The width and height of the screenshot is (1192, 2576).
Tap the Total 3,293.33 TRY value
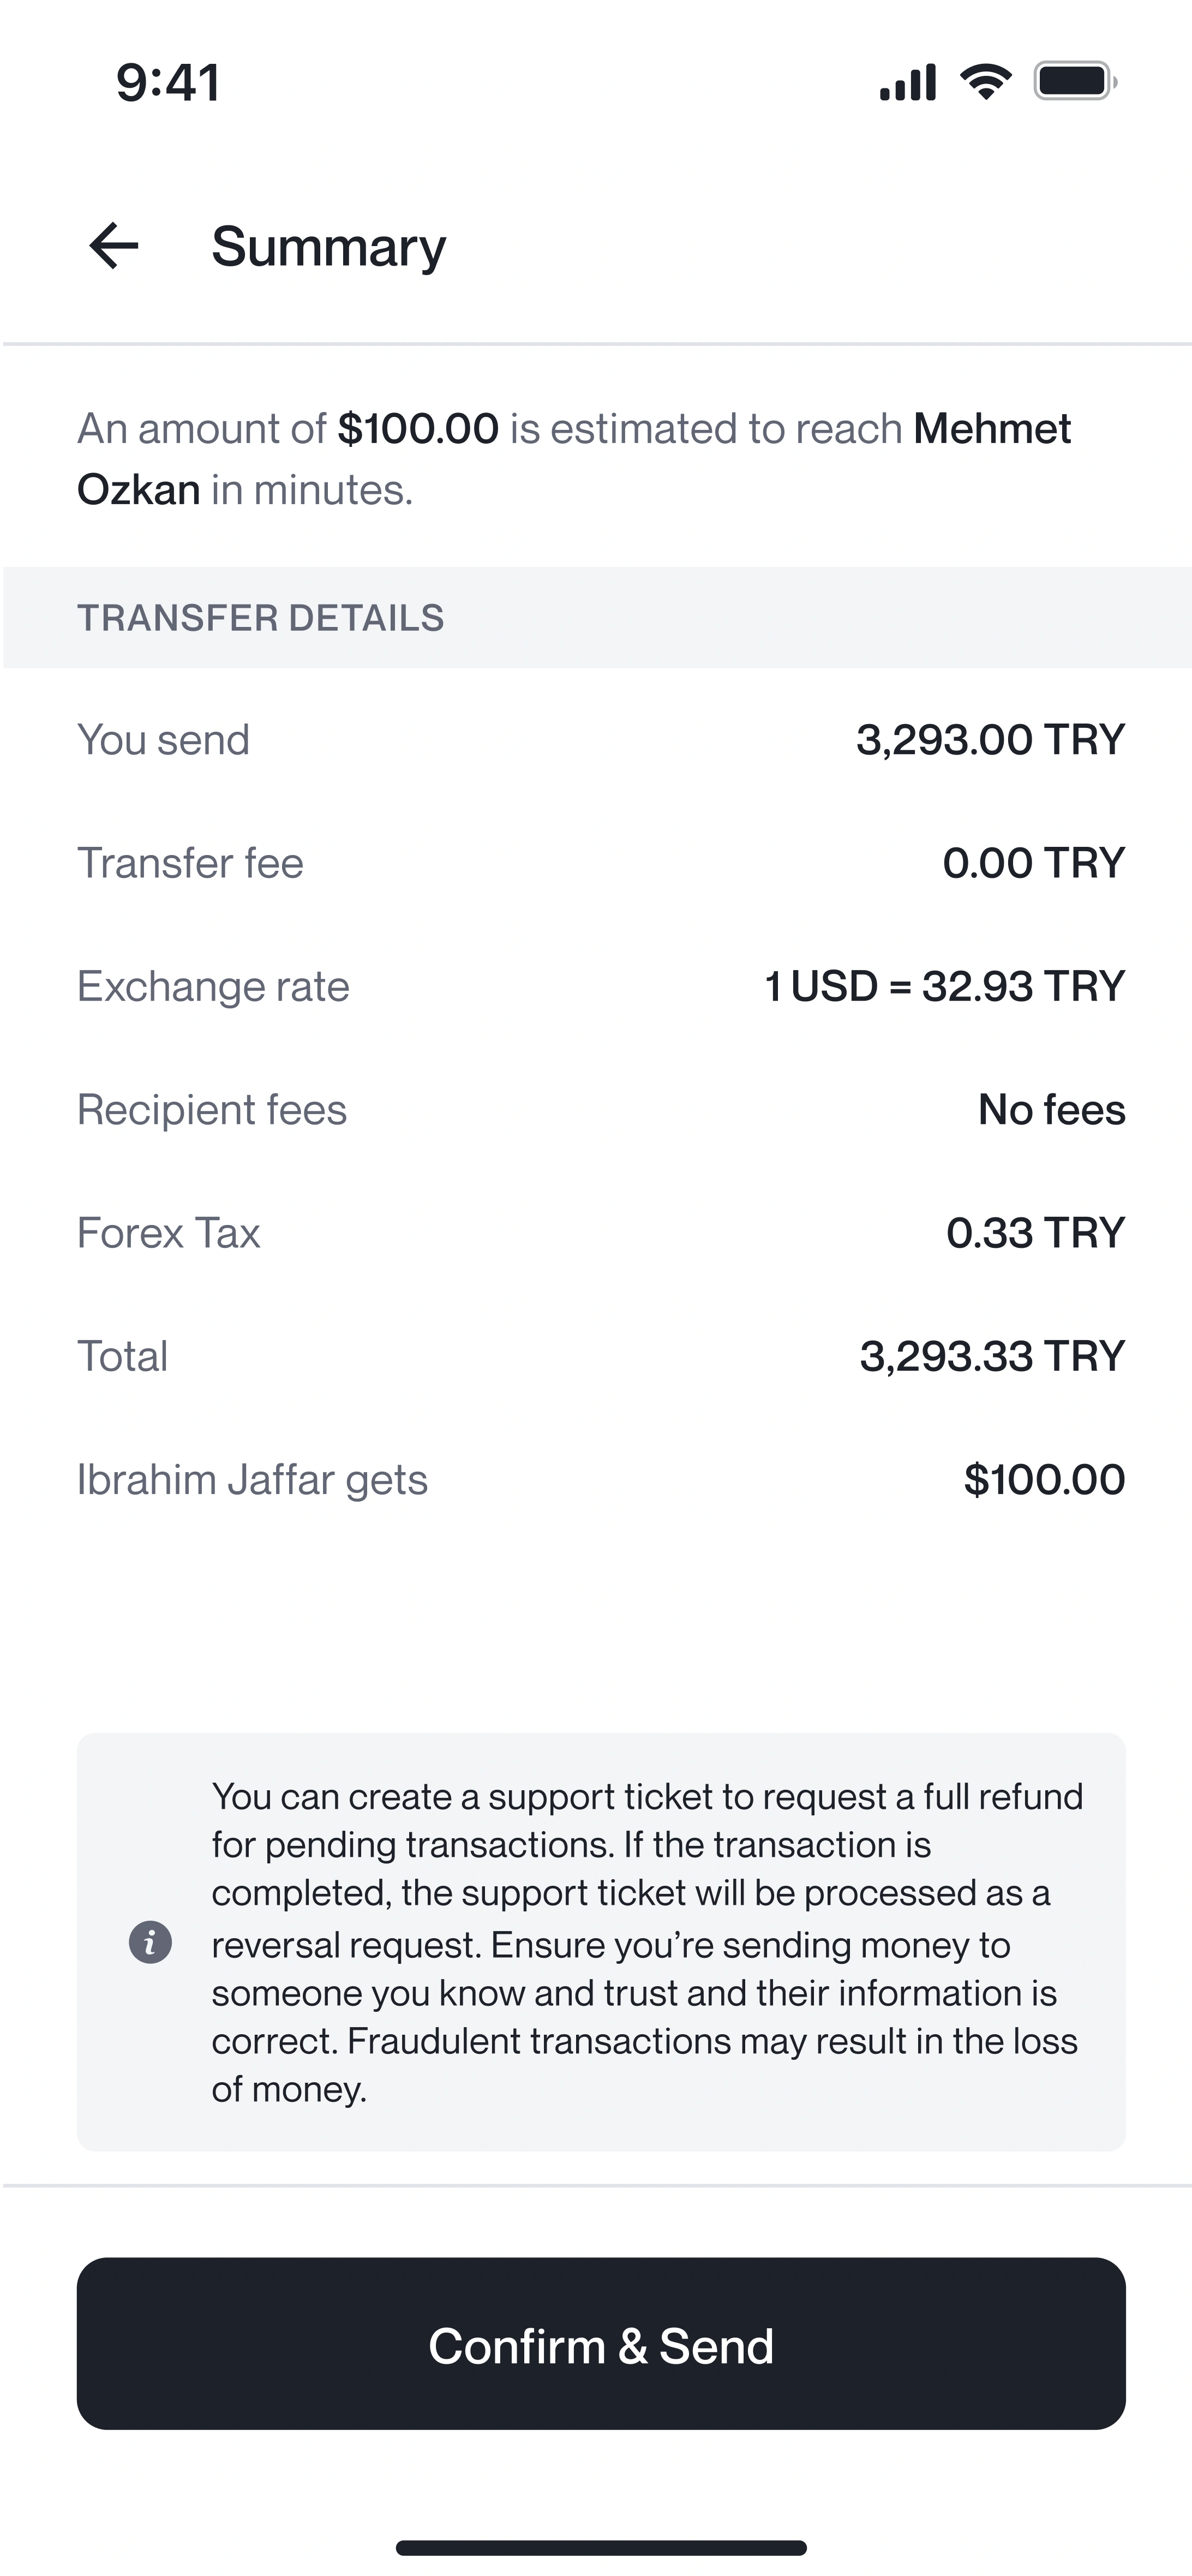click(992, 1356)
